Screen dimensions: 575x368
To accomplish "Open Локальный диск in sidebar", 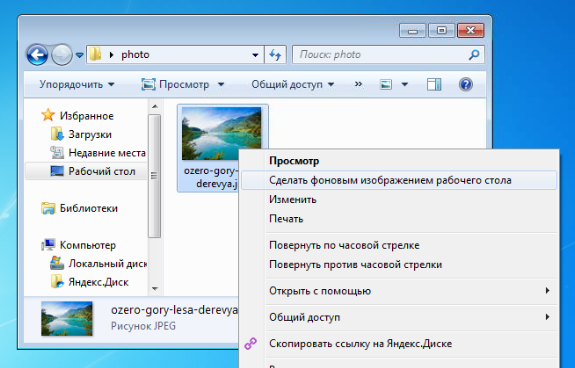I will (107, 264).
